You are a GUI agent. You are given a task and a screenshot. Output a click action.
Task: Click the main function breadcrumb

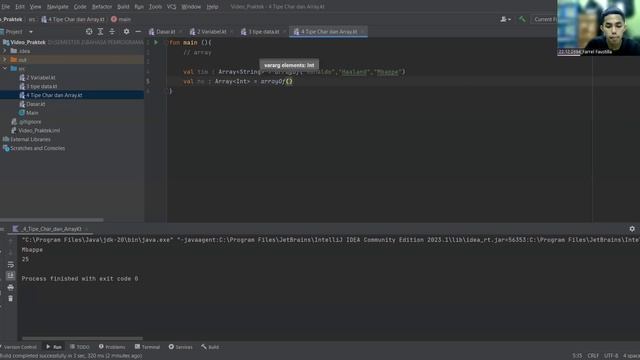(x=121, y=19)
